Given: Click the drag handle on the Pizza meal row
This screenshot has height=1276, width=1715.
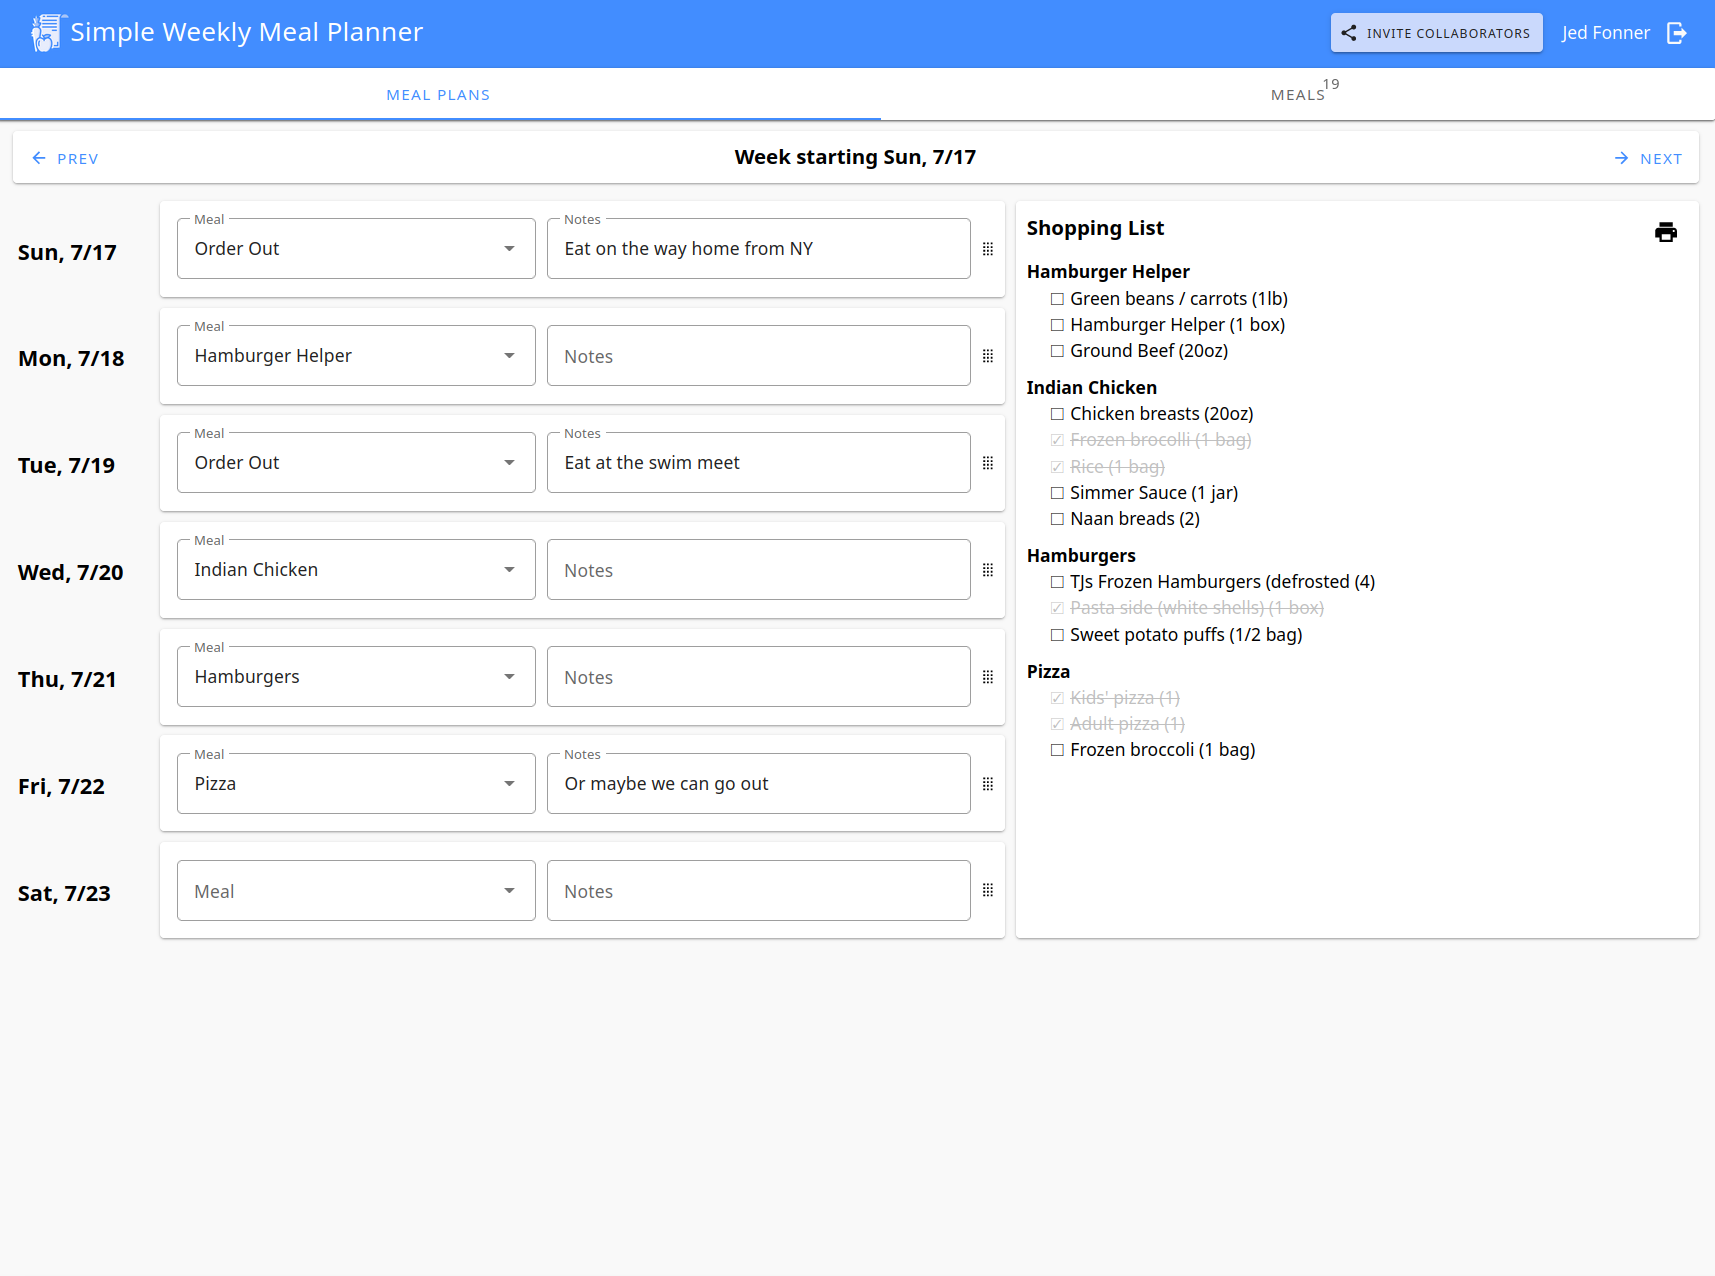Looking at the screenshot, I should [x=988, y=783].
